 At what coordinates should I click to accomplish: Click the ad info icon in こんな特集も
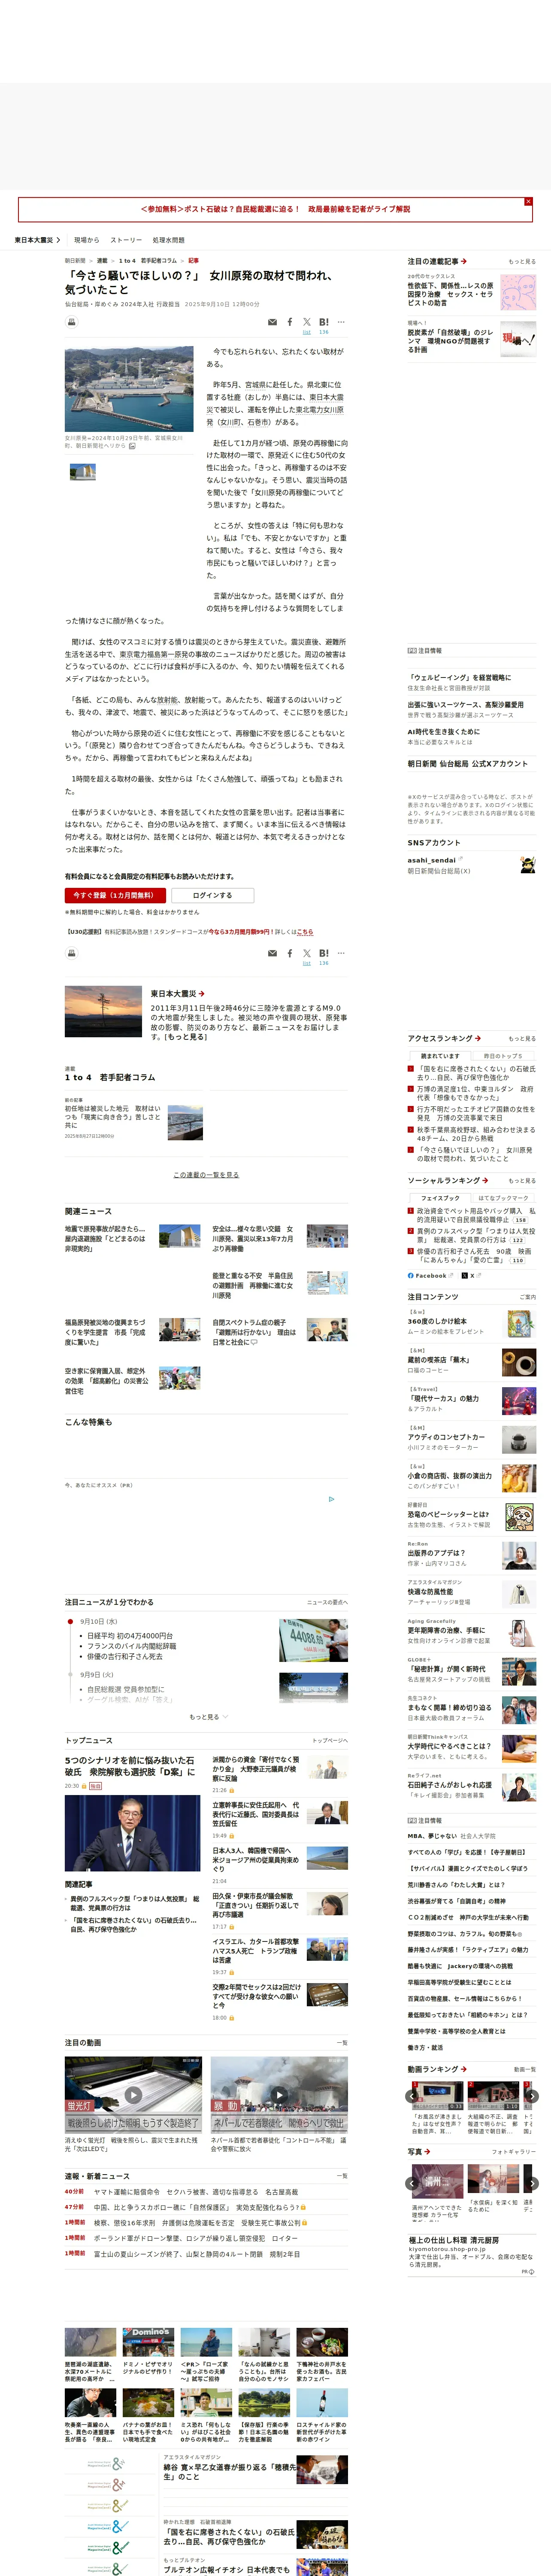331,1498
